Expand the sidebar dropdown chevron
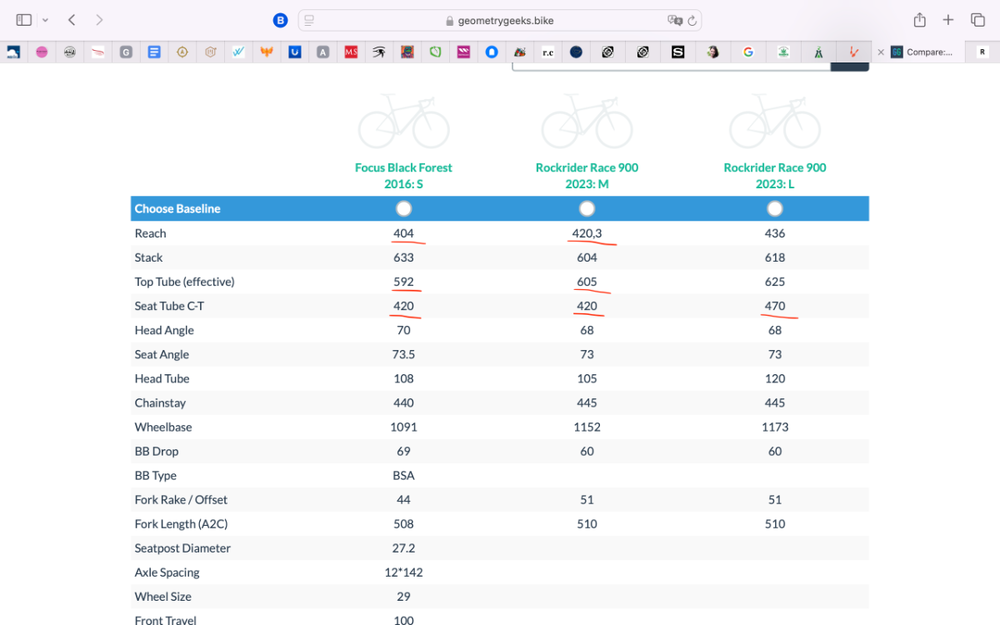1000x625 pixels. pos(45,20)
